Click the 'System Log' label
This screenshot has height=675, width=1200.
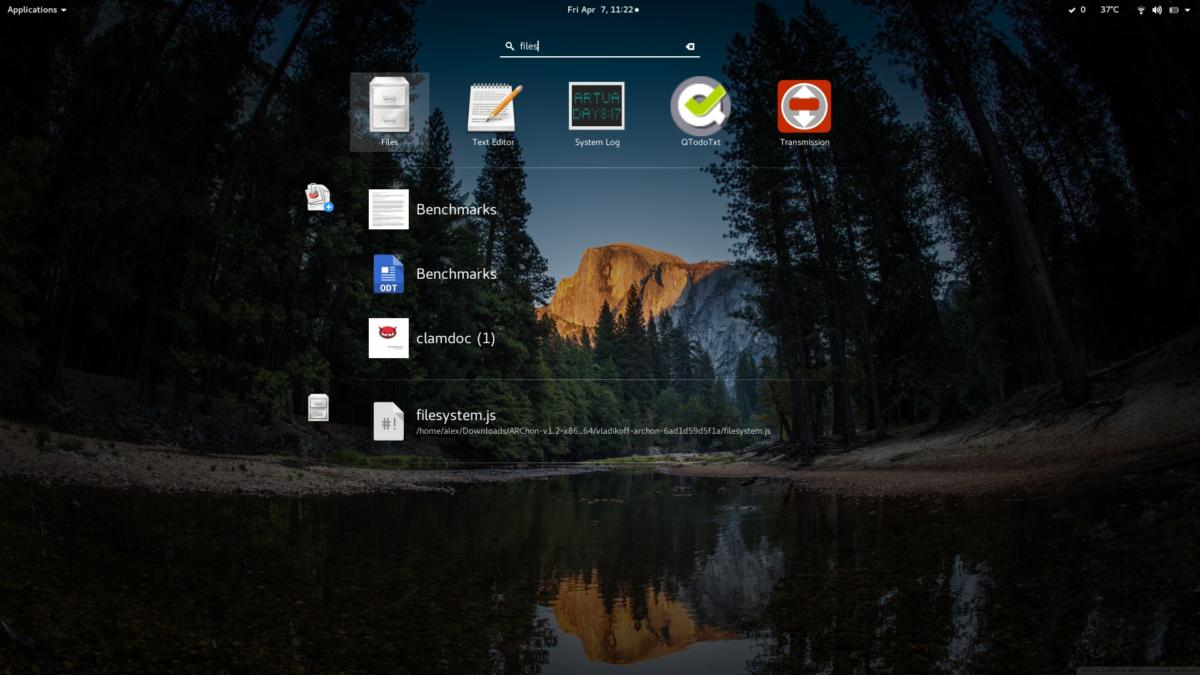coord(597,142)
